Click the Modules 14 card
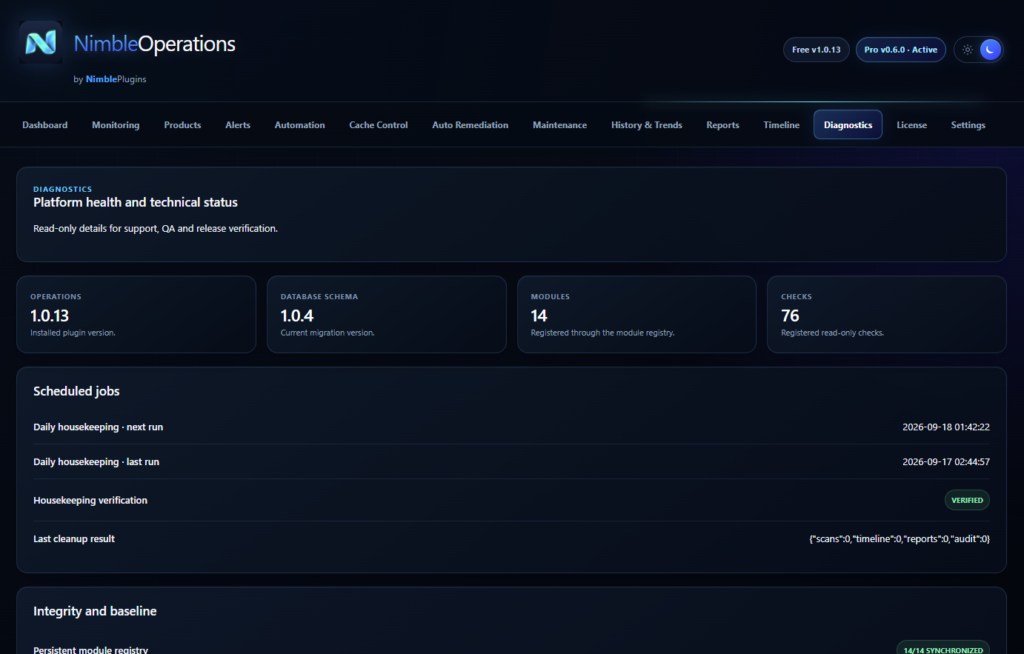This screenshot has height=654, width=1024. pyautogui.click(x=636, y=314)
